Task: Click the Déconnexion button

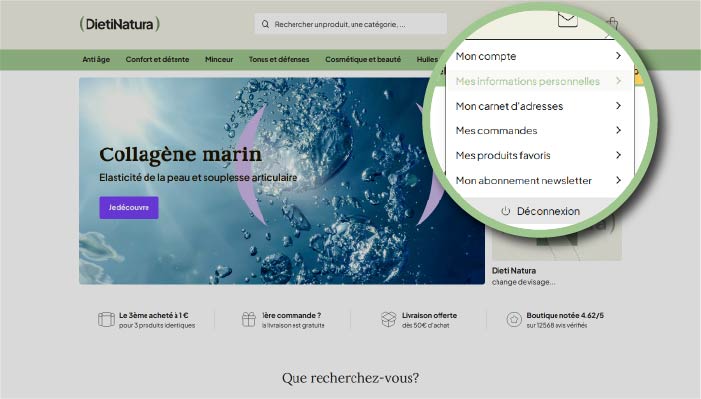Action: click(x=540, y=211)
